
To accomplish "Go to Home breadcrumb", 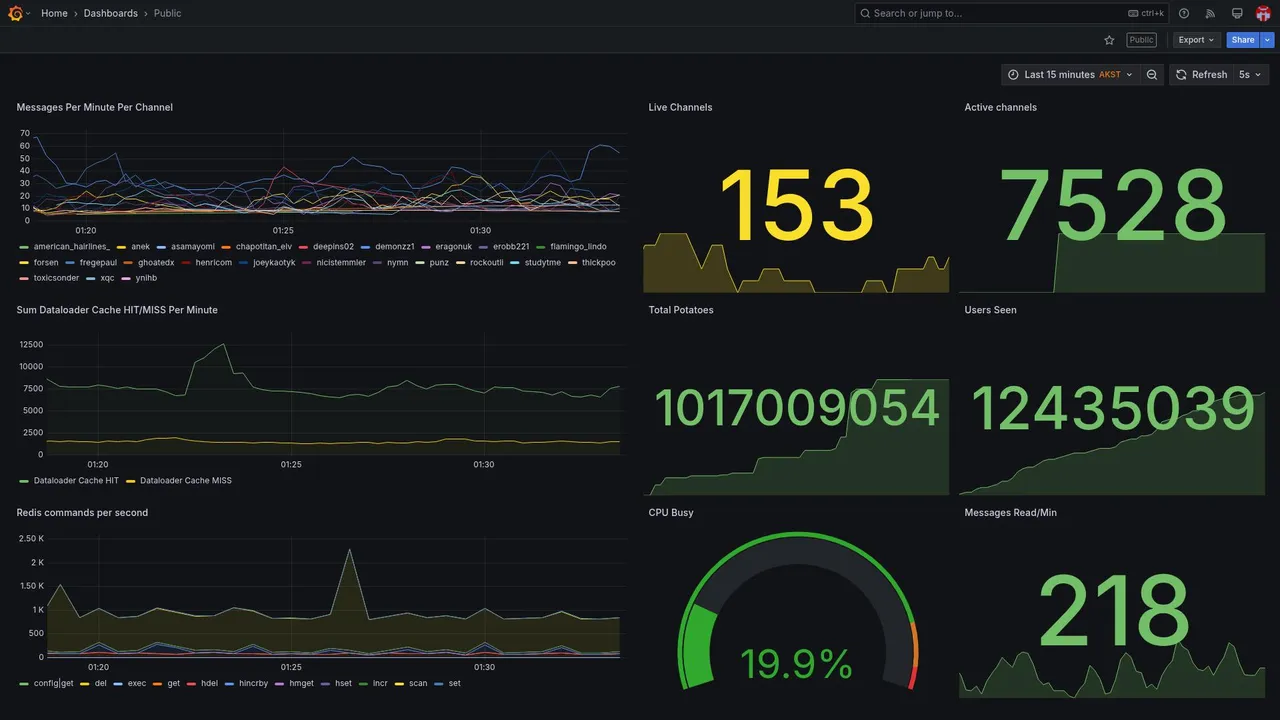I will point(54,13).
